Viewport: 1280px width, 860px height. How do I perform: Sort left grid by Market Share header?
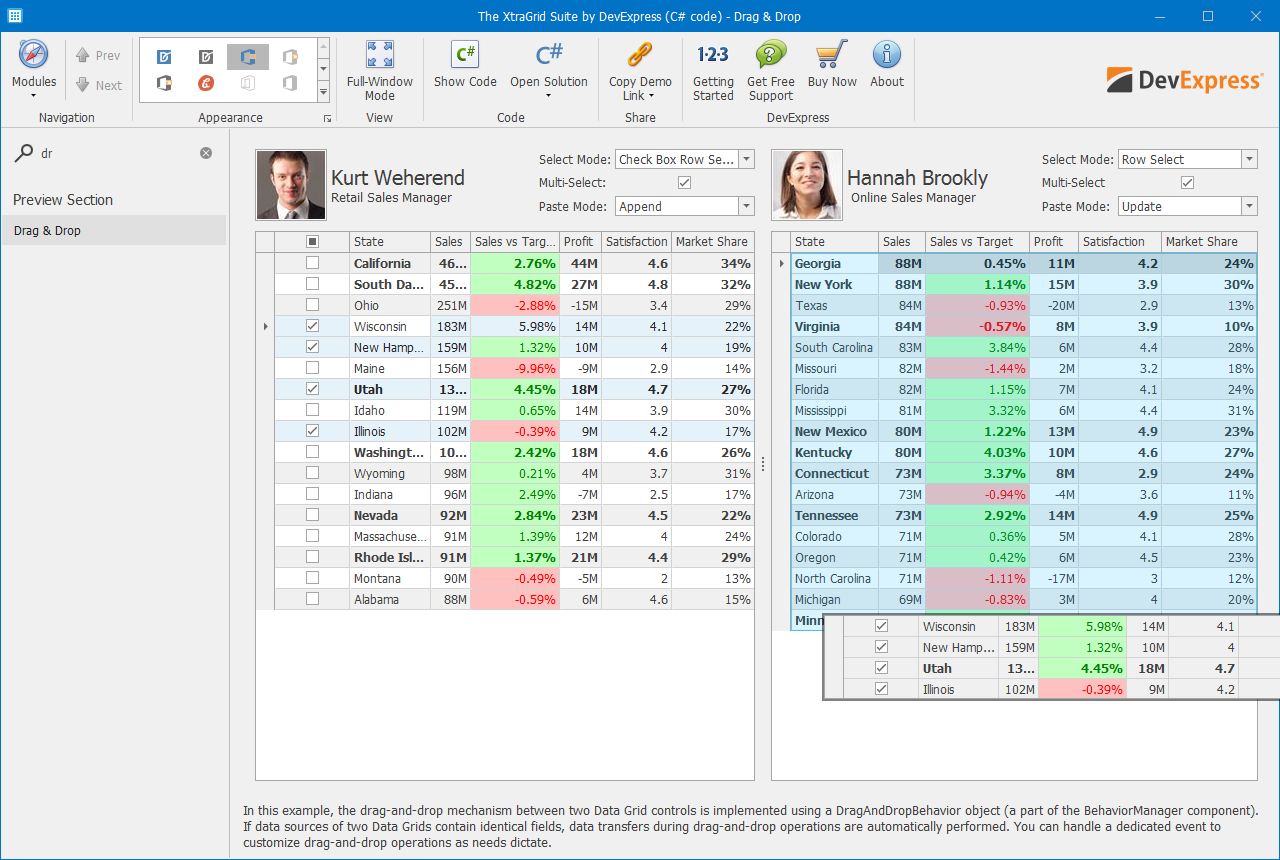(x=713, y=242)
